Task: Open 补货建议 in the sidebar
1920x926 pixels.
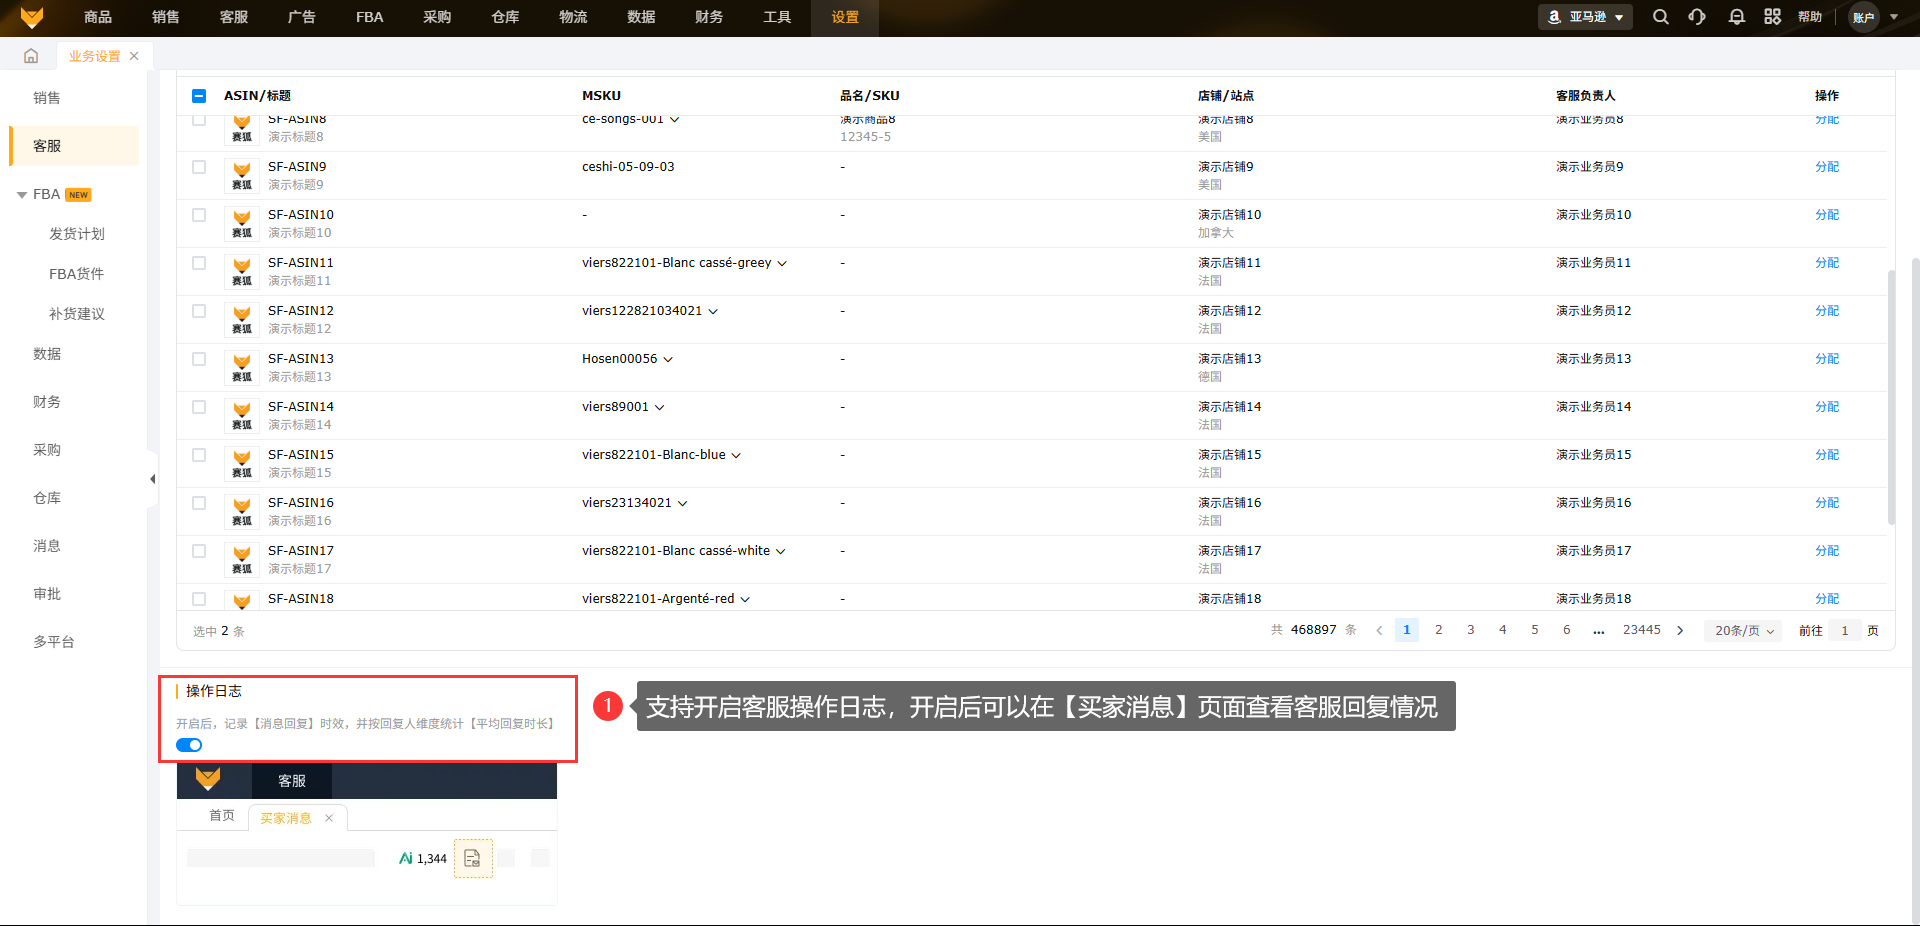Action: pos(77,314)
